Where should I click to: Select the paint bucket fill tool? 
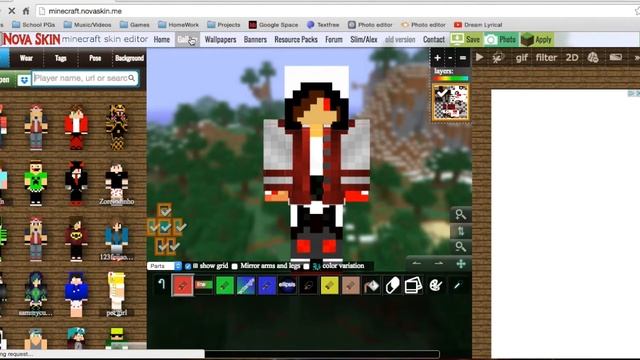coord(371,285)
